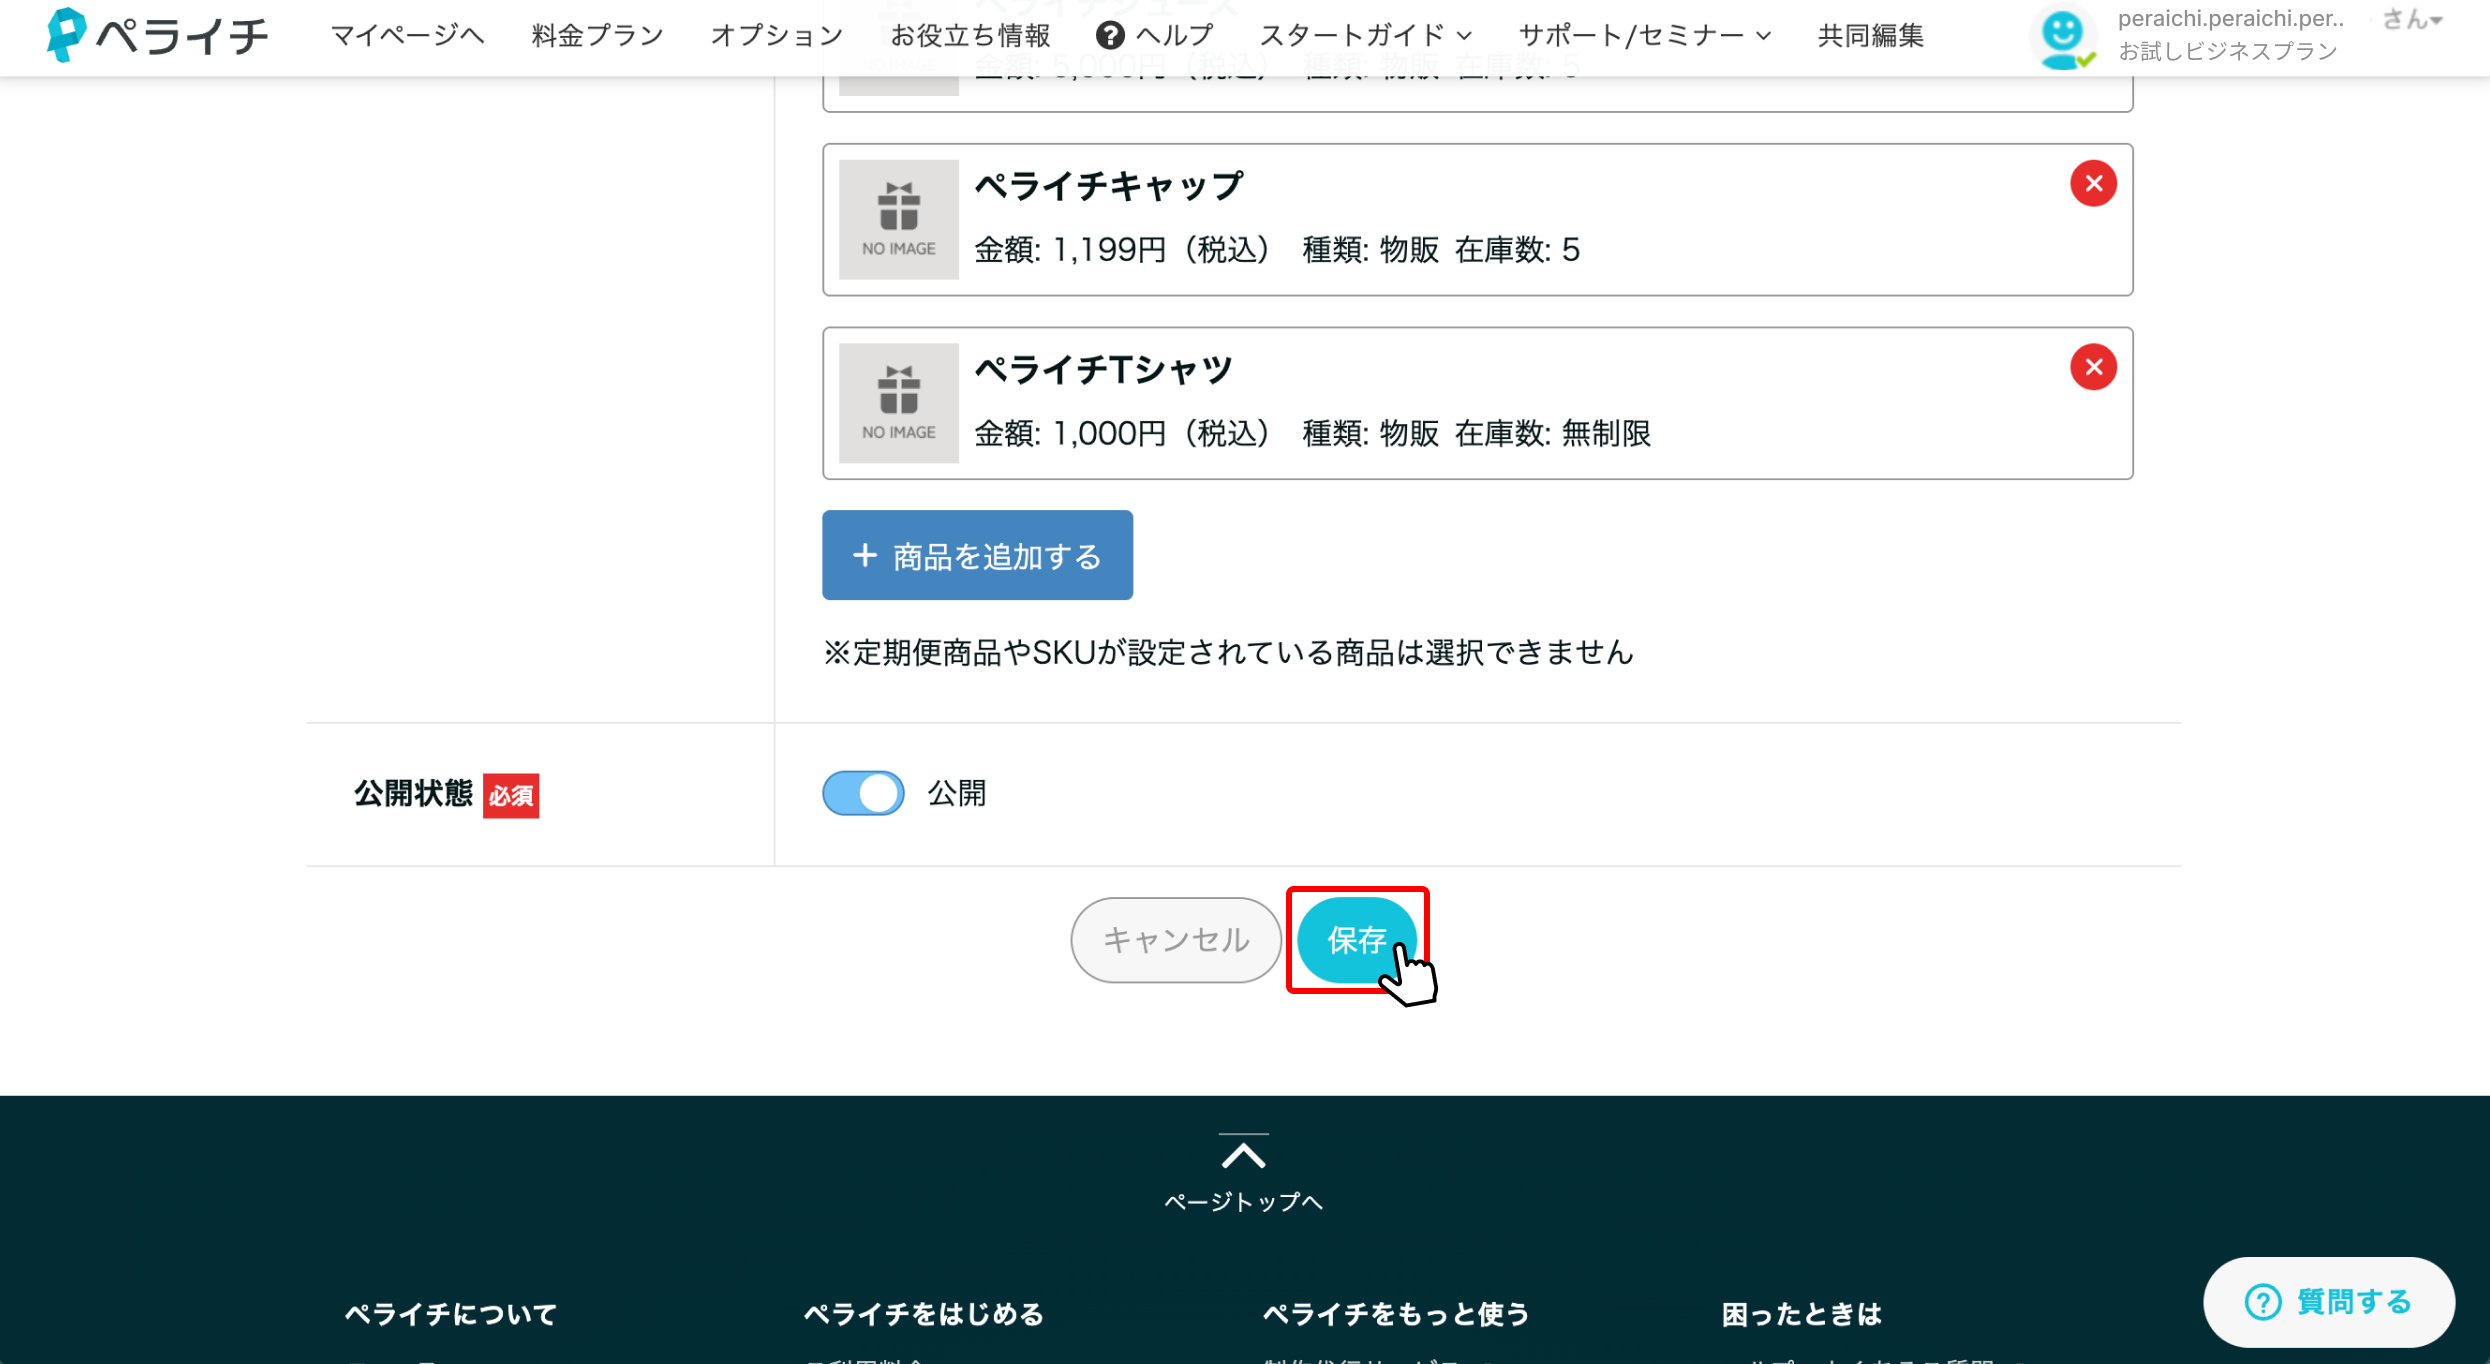
Task: Open the account さん dropdown
Action: [2412, 19]
